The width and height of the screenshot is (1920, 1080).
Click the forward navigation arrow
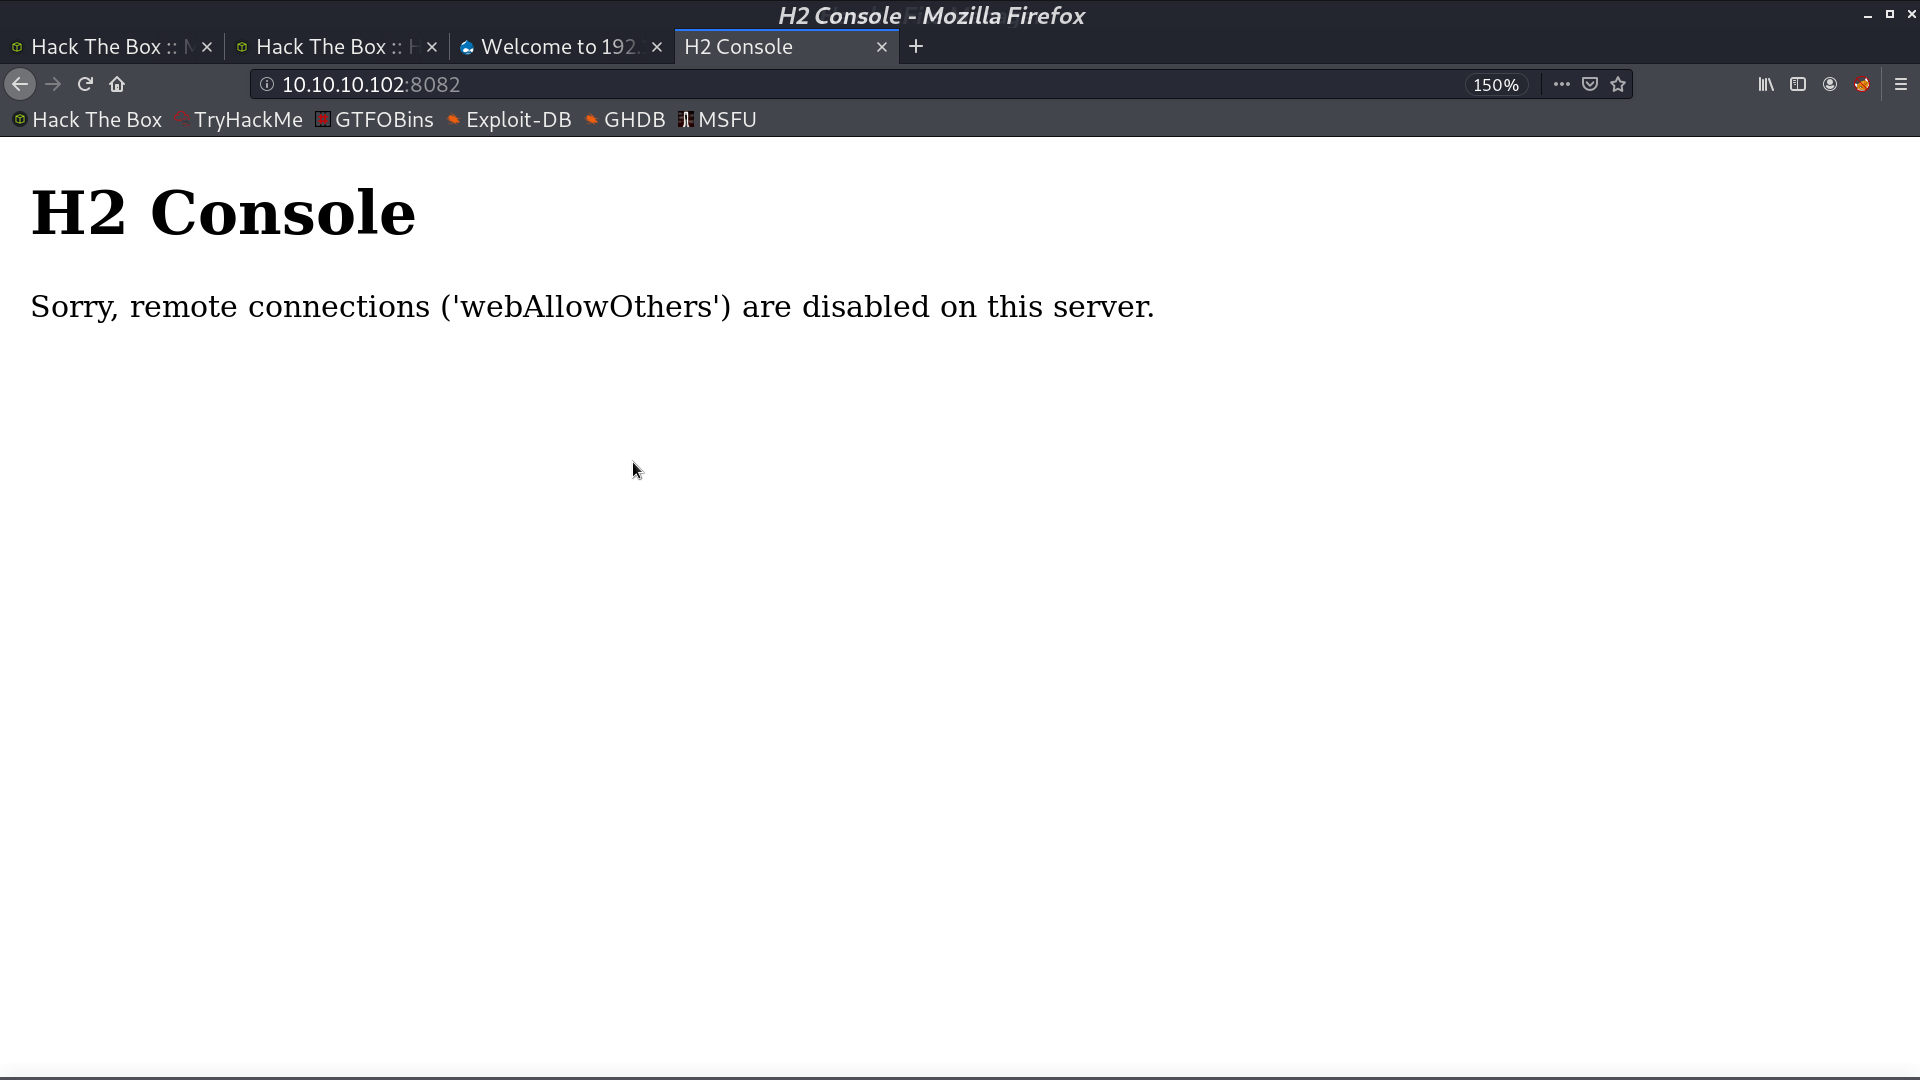pyautogui.click(x=53, y=85)
